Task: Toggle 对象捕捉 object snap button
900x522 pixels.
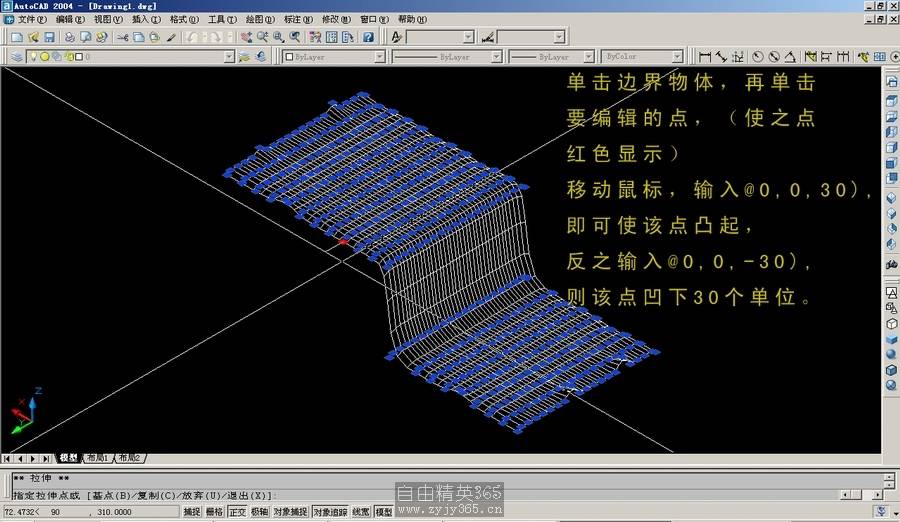Action: pyautogui.click(x=289, y=512)
